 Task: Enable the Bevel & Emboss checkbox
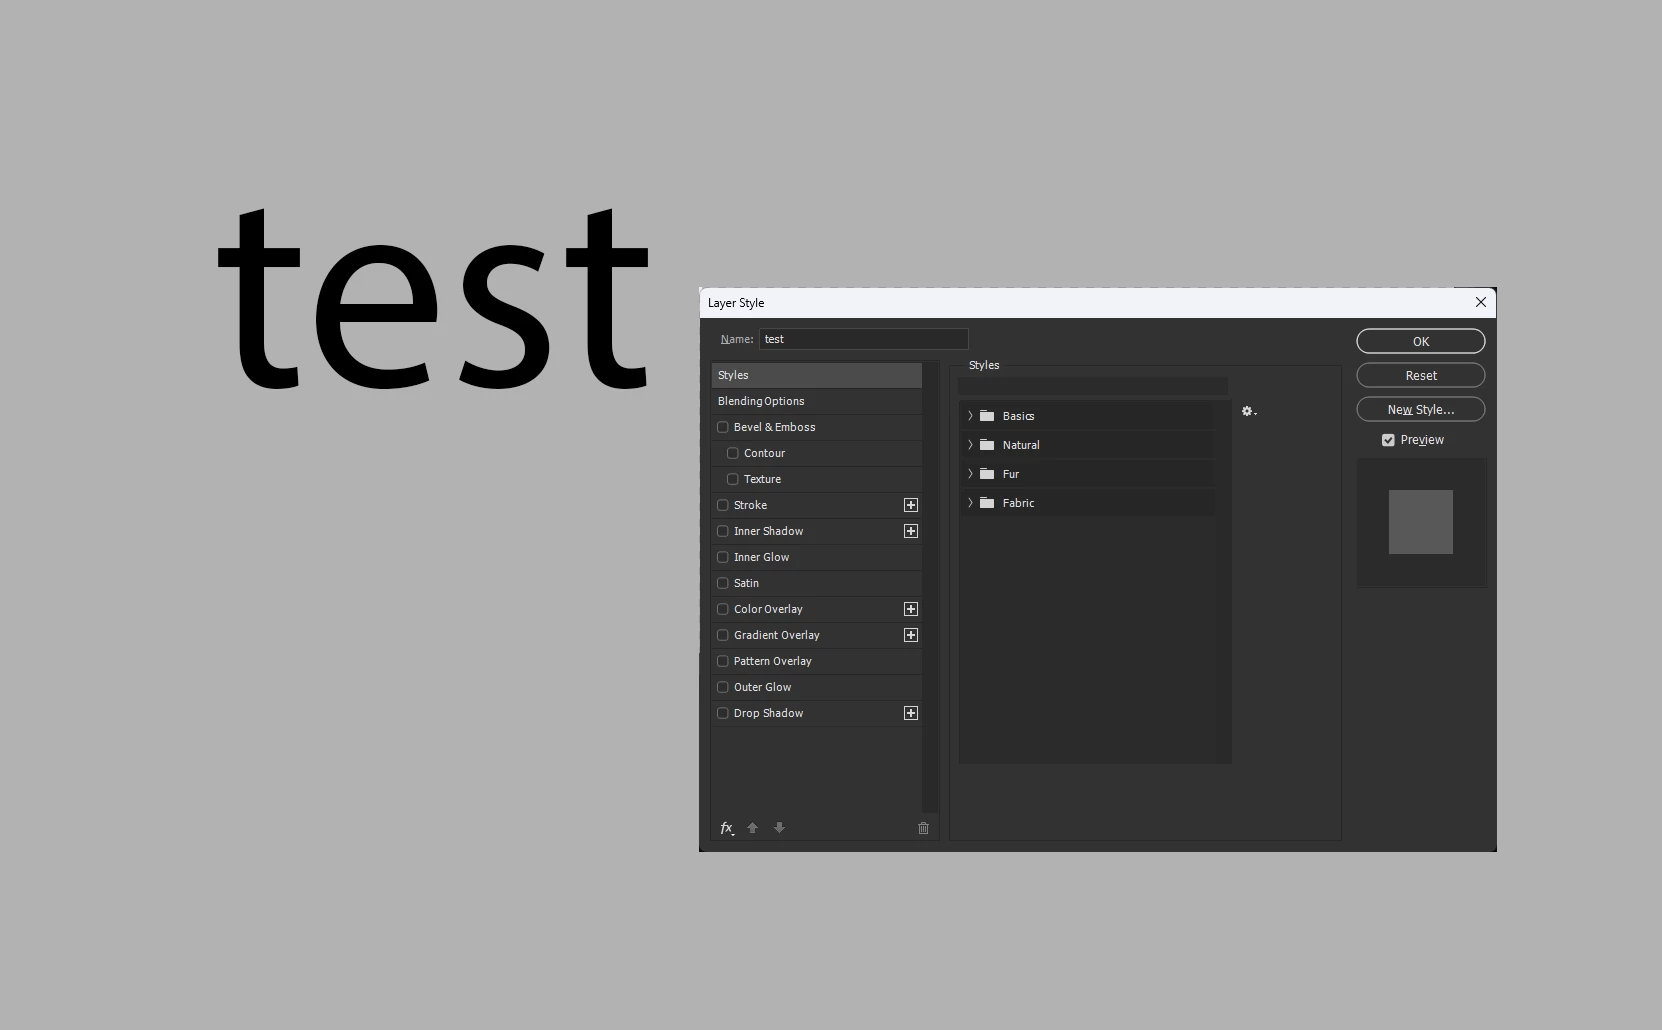(723, 427)
